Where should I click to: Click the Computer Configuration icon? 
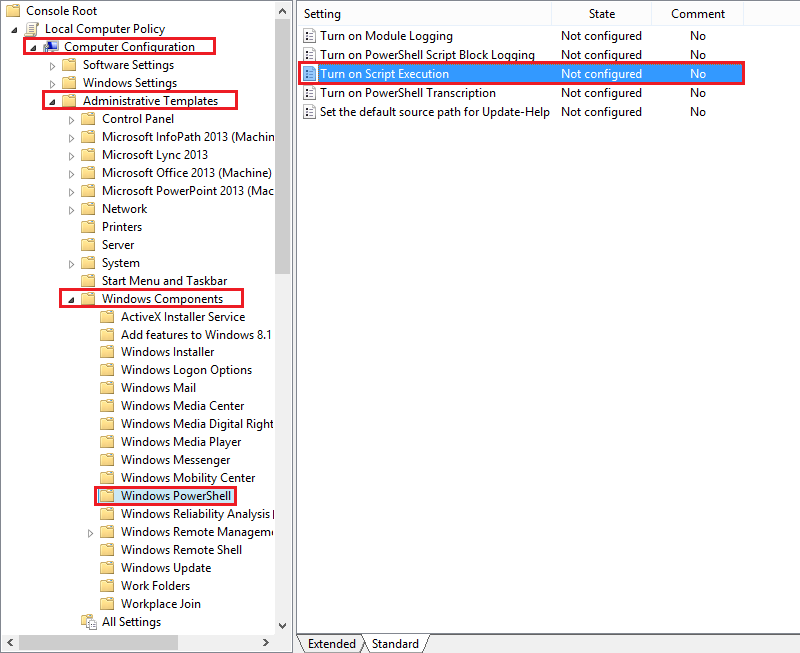[x=51, y=46]
